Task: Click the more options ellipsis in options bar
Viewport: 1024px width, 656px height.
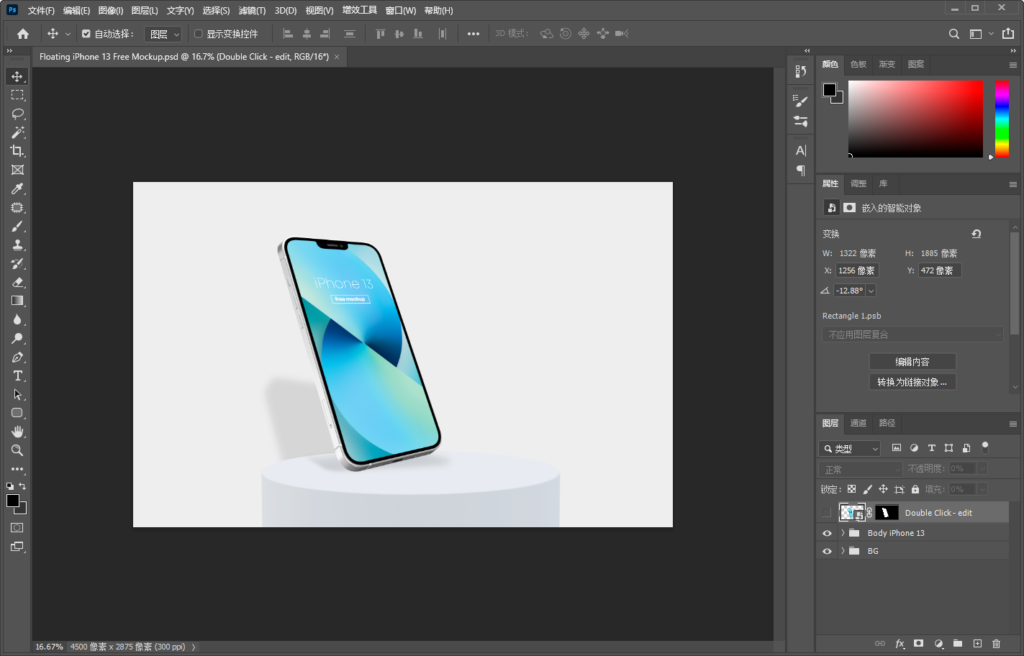Action: [473, 34]
